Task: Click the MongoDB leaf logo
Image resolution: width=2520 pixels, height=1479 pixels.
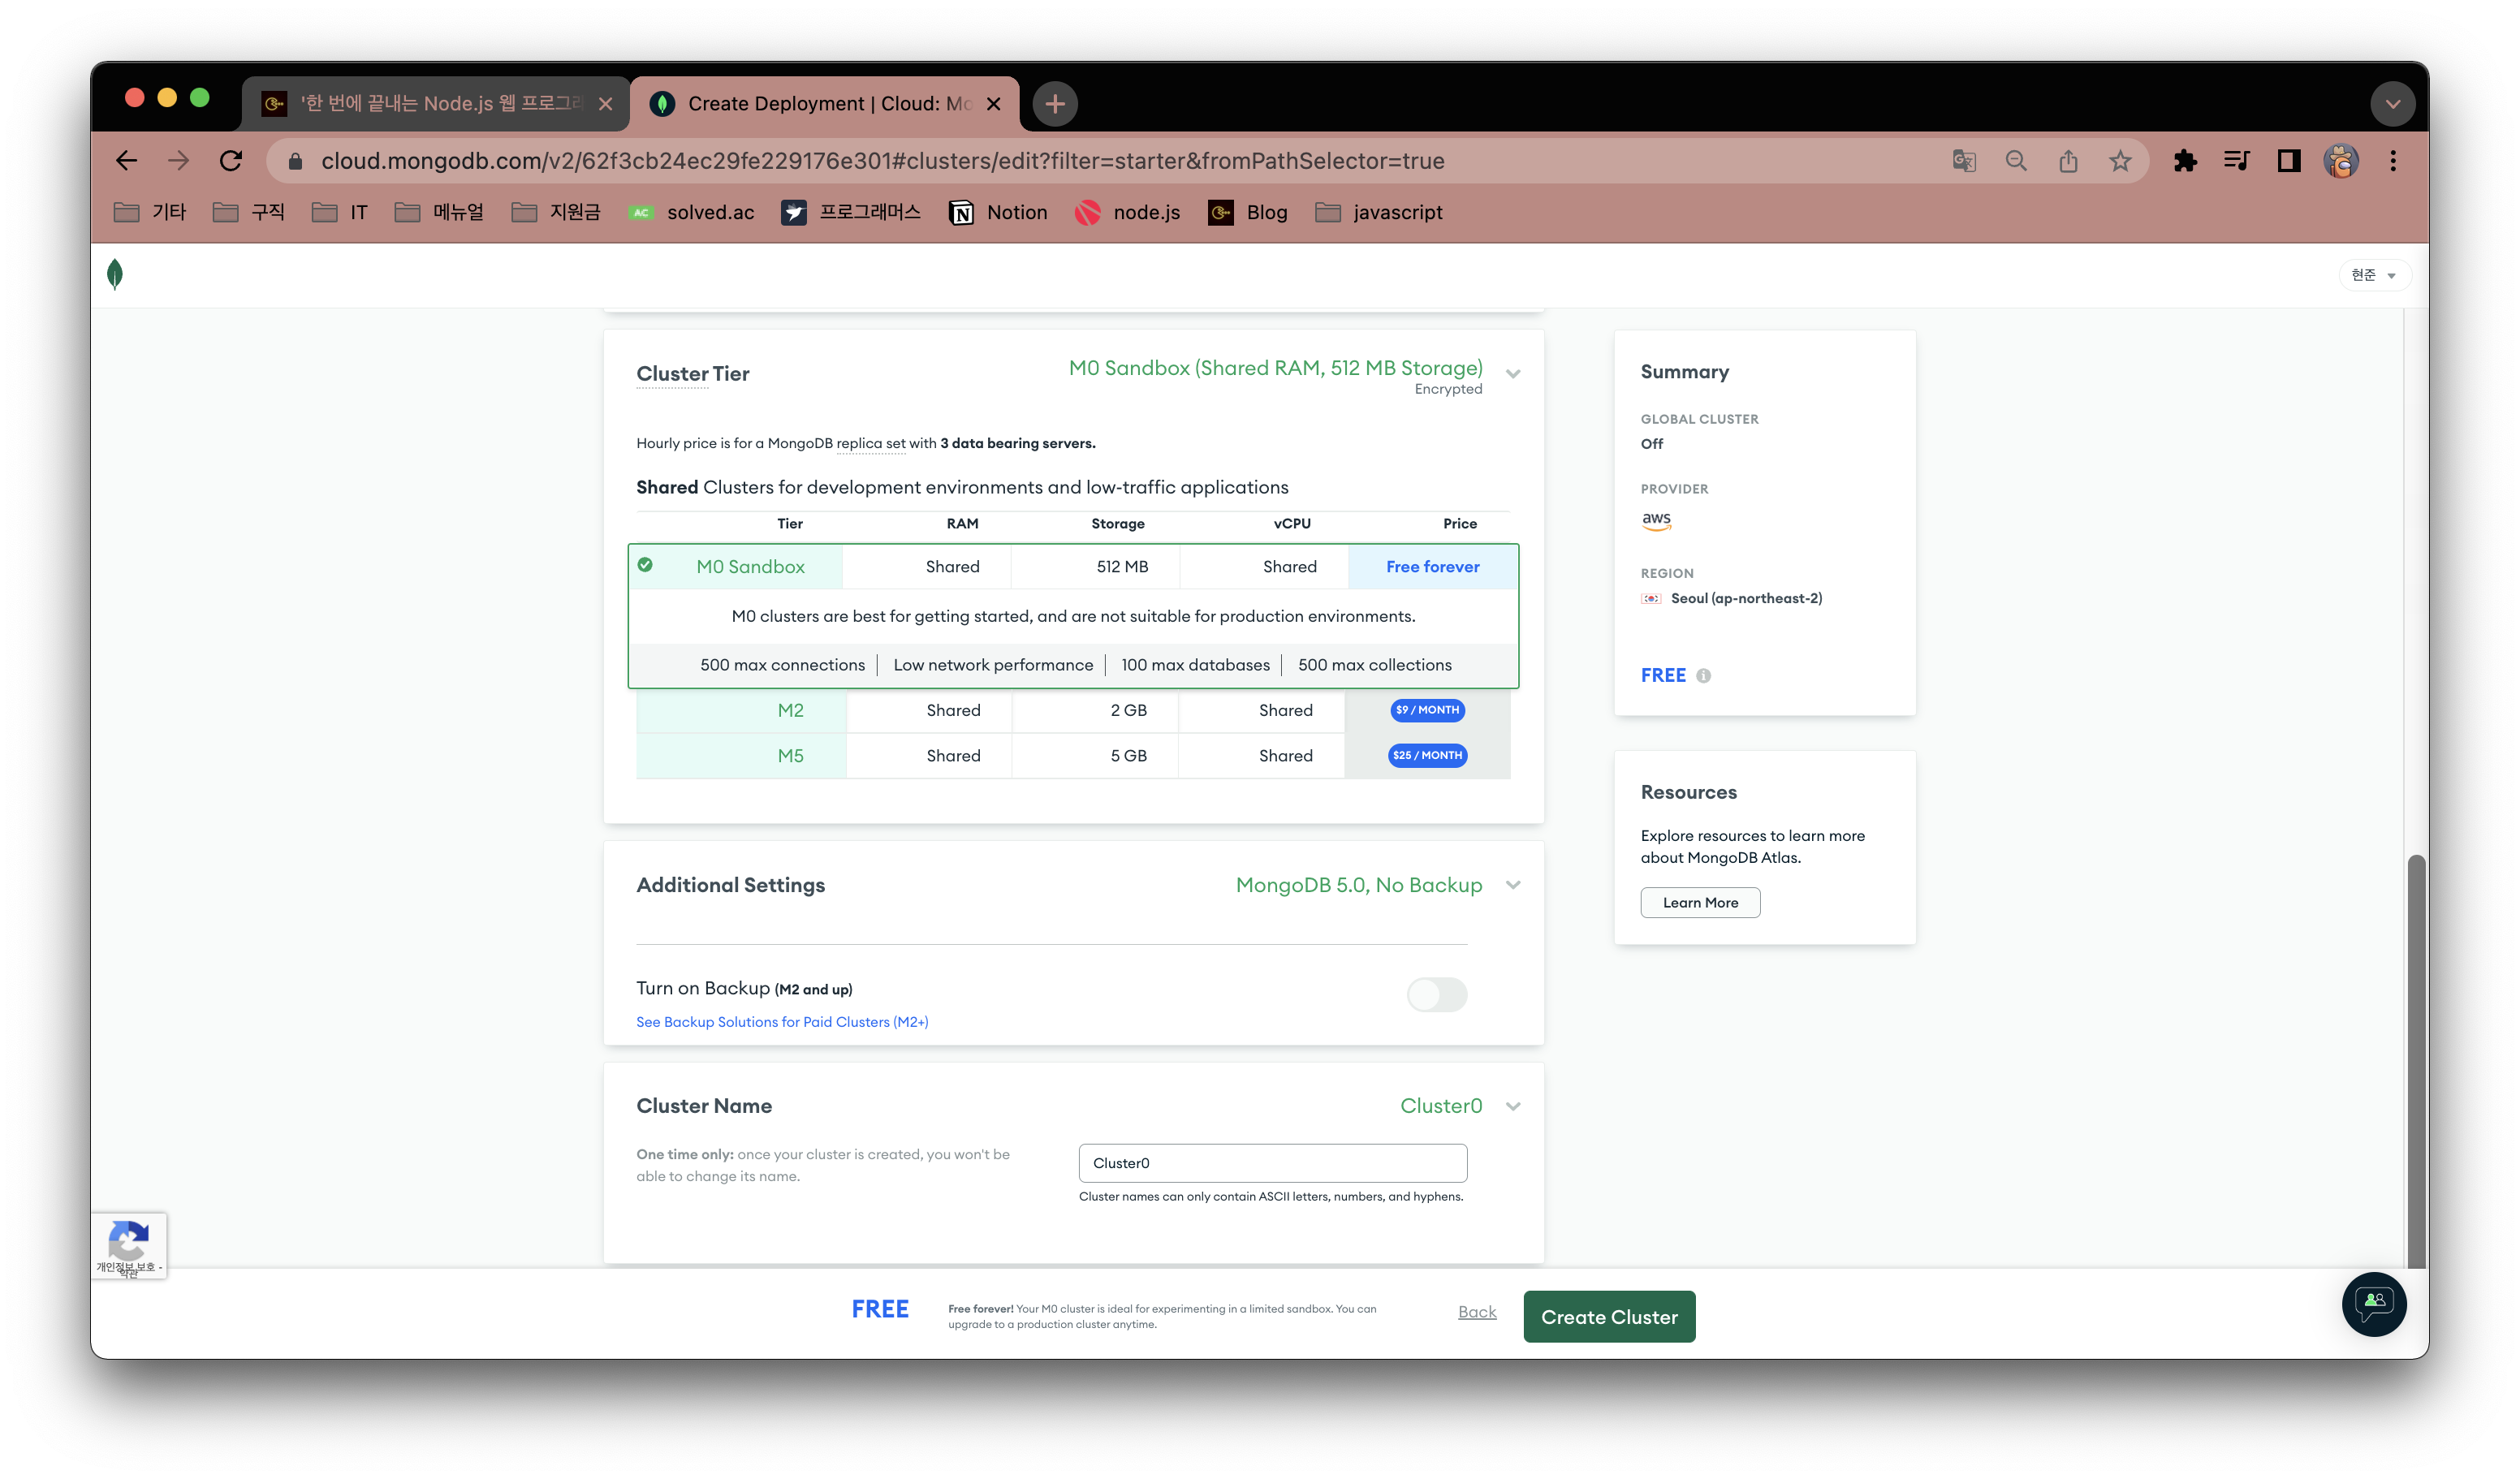Action: (x=115, y=274)
